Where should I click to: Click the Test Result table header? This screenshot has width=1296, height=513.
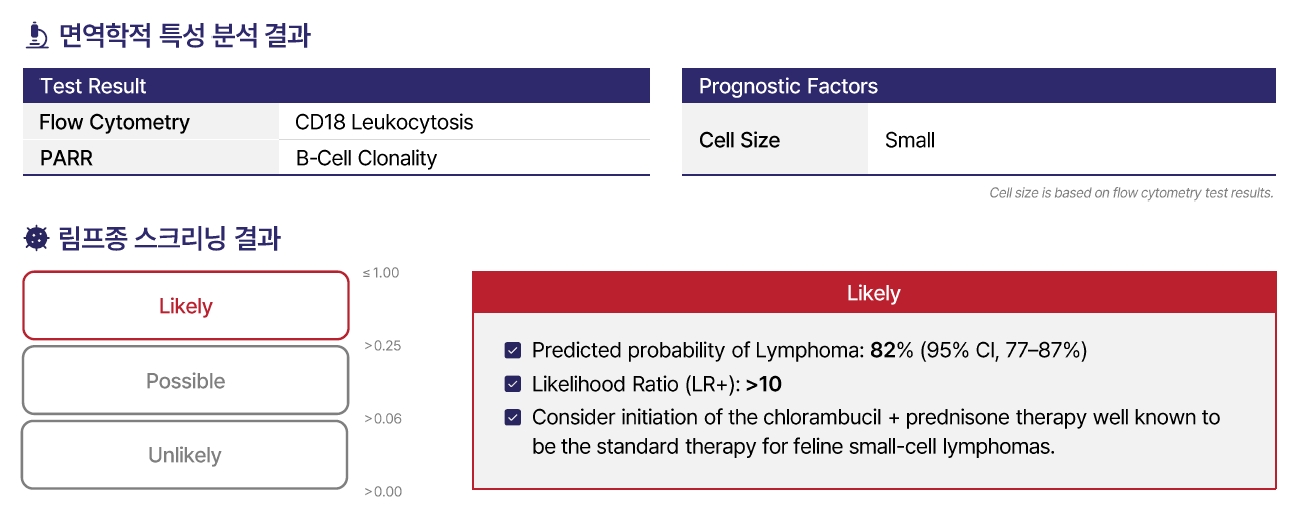click(x=336, y=86)
